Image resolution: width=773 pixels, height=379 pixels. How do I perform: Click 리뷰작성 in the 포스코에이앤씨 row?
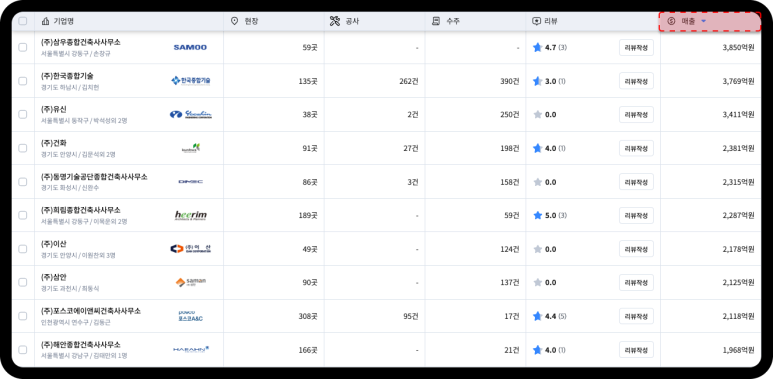point(636,316)
